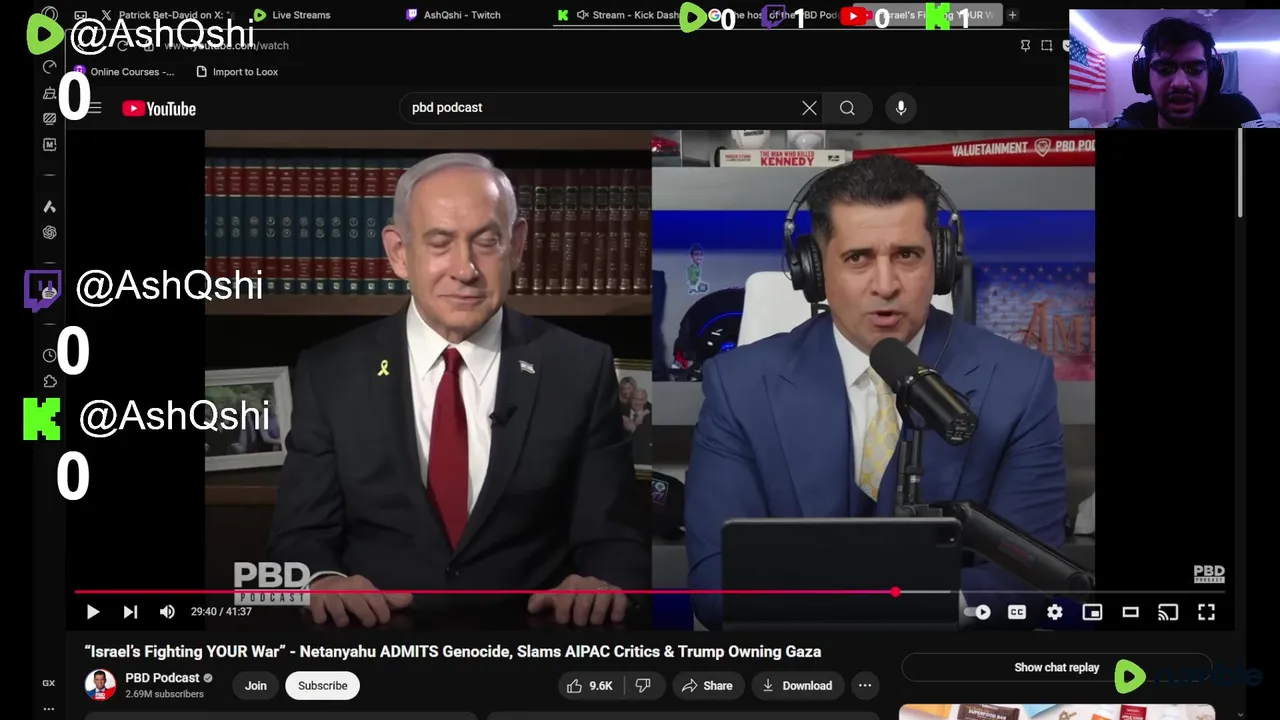Viewport: 1280px width, 720px height.
Task: Open sidebar more options ellipsis
Action: click(48, 708)
